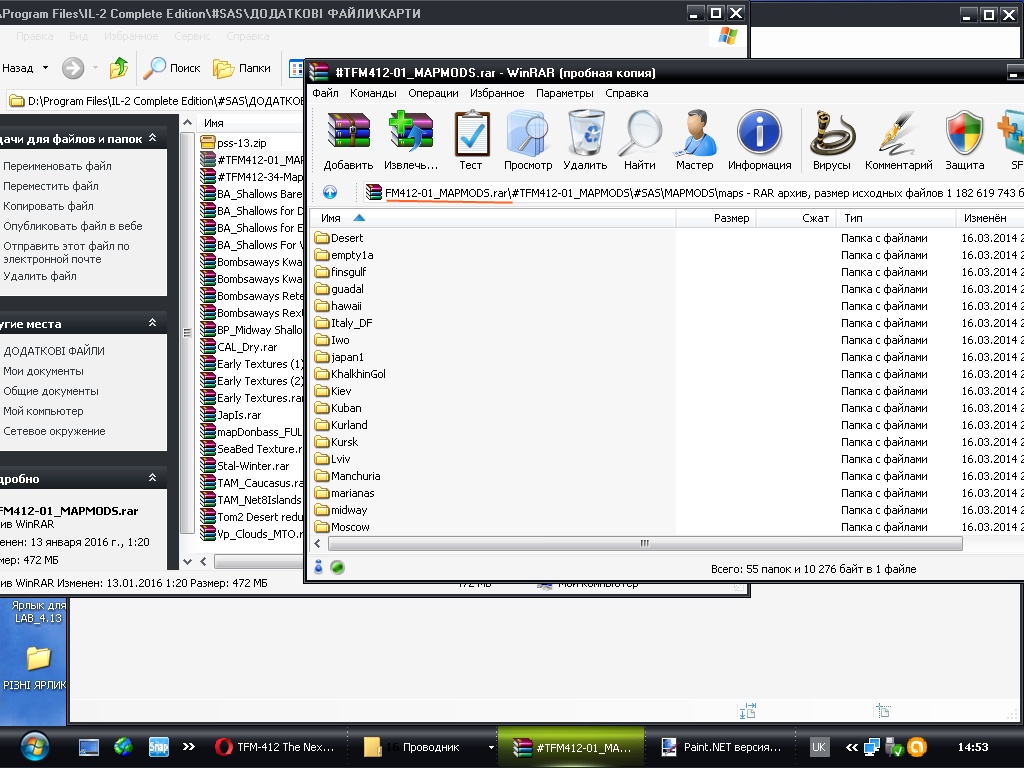Select CAL_Dry.rar in Explorer list
1024x768 pixels.
click(x=239, y=347)
